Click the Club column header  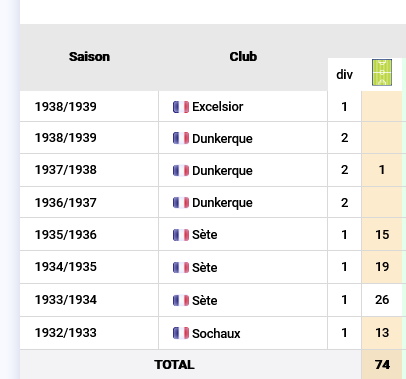point(243,57)
